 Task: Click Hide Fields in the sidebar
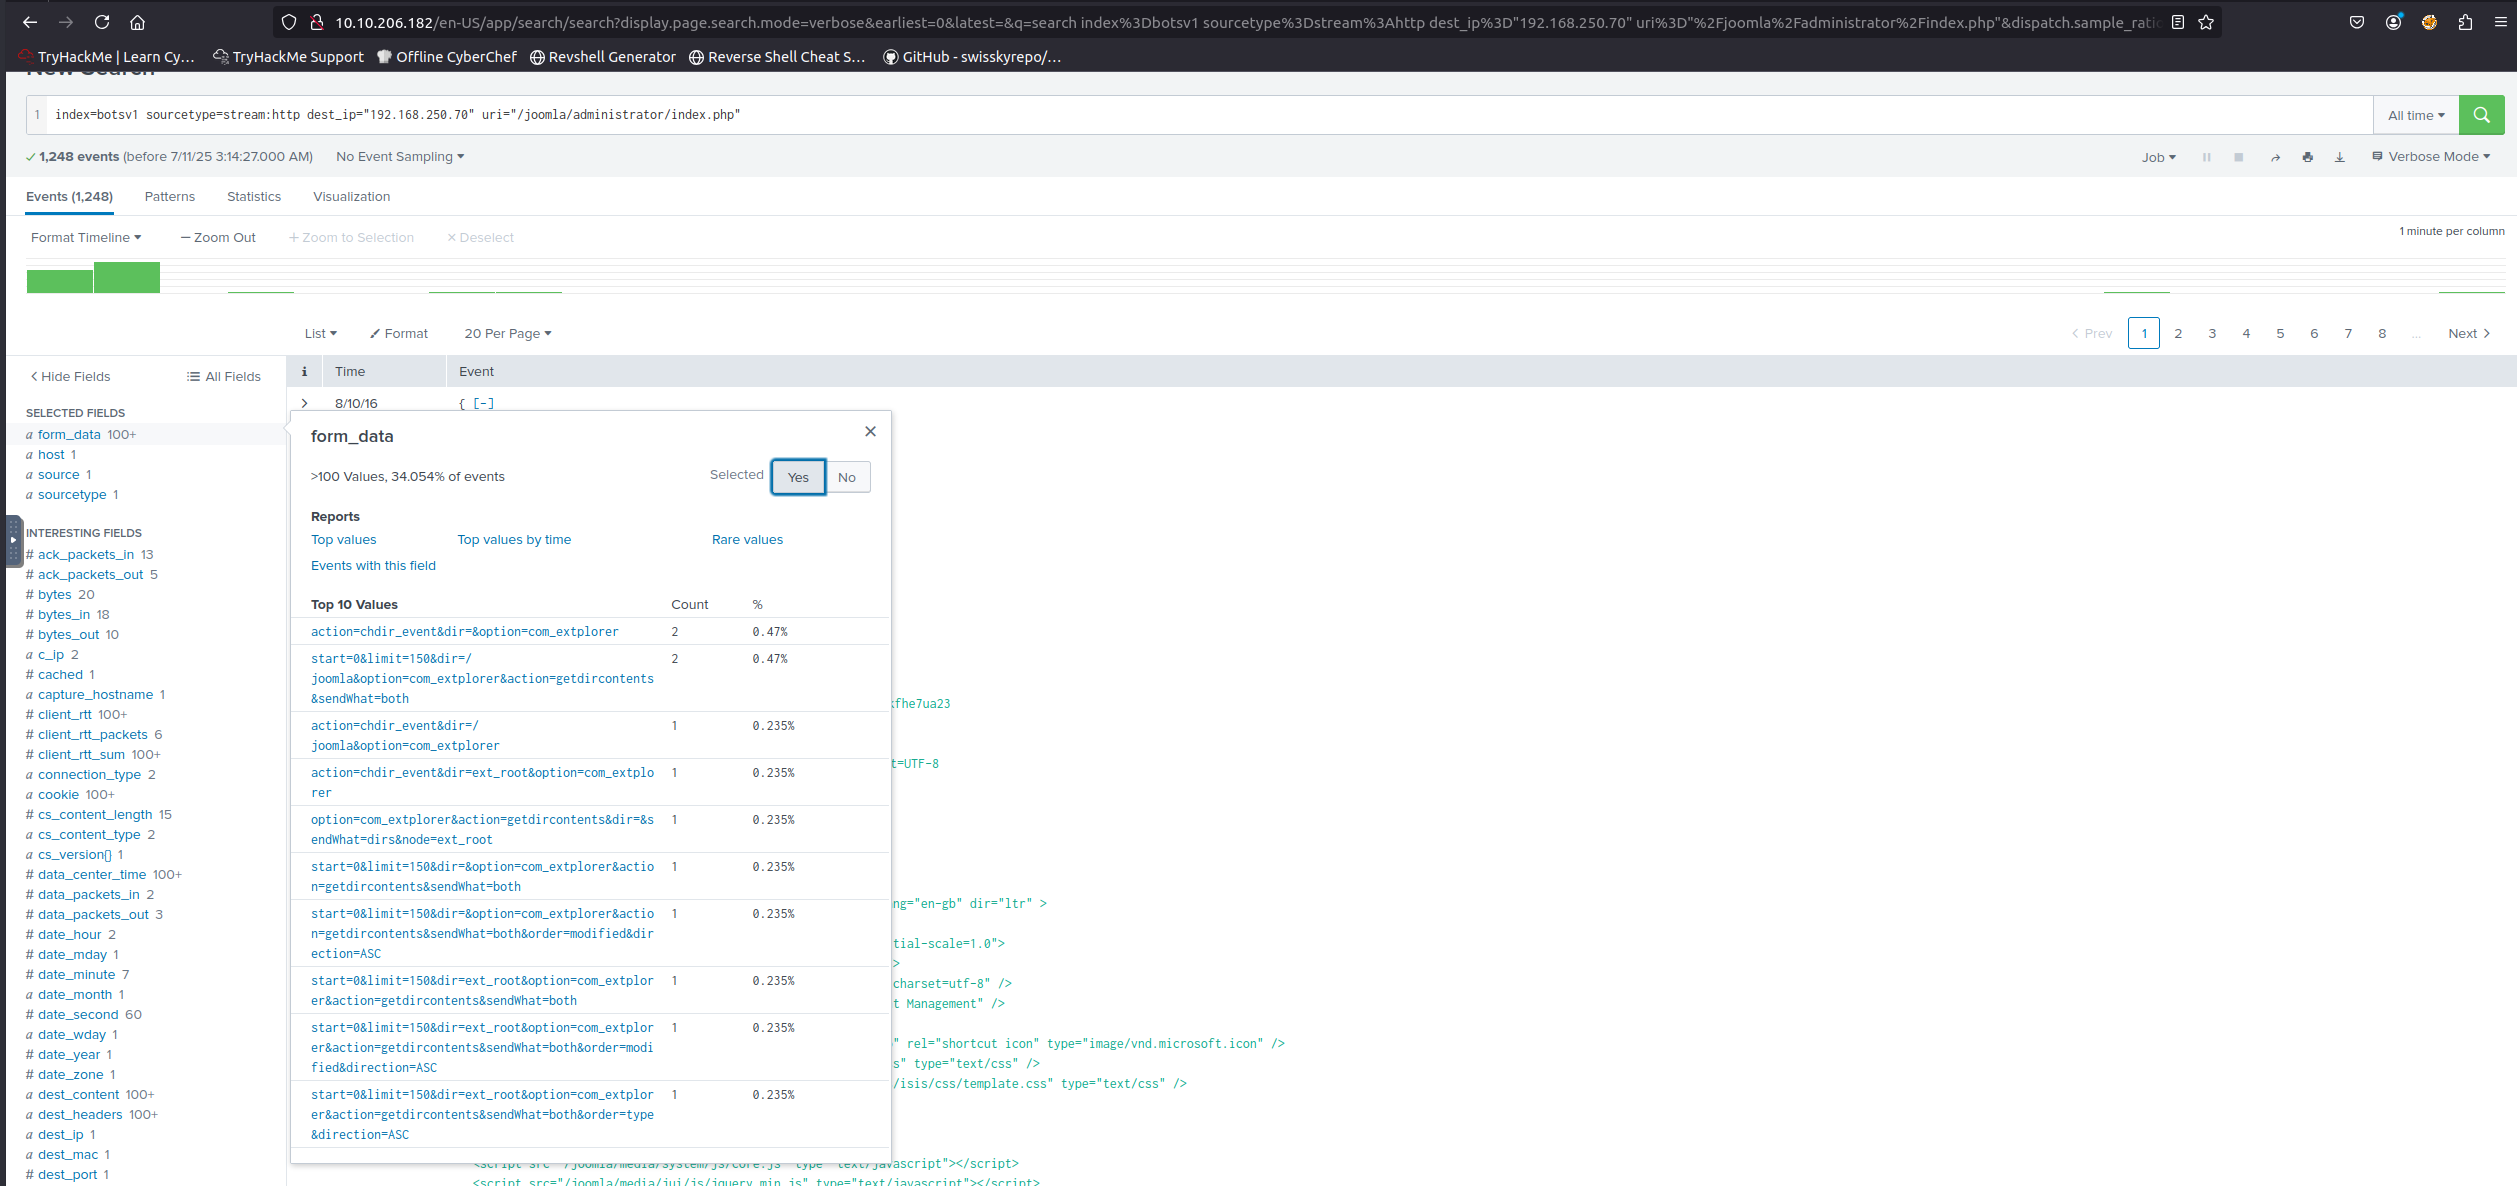pyautogui.click(x=70, y=376)
